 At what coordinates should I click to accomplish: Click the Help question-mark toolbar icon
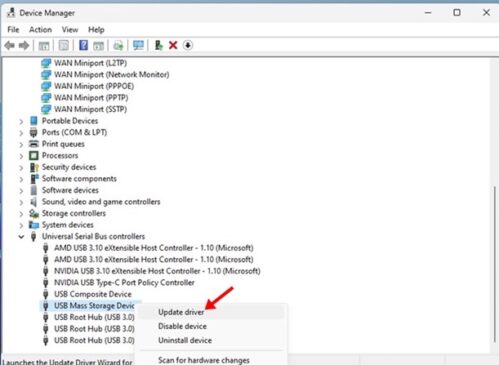coord(83,45)
